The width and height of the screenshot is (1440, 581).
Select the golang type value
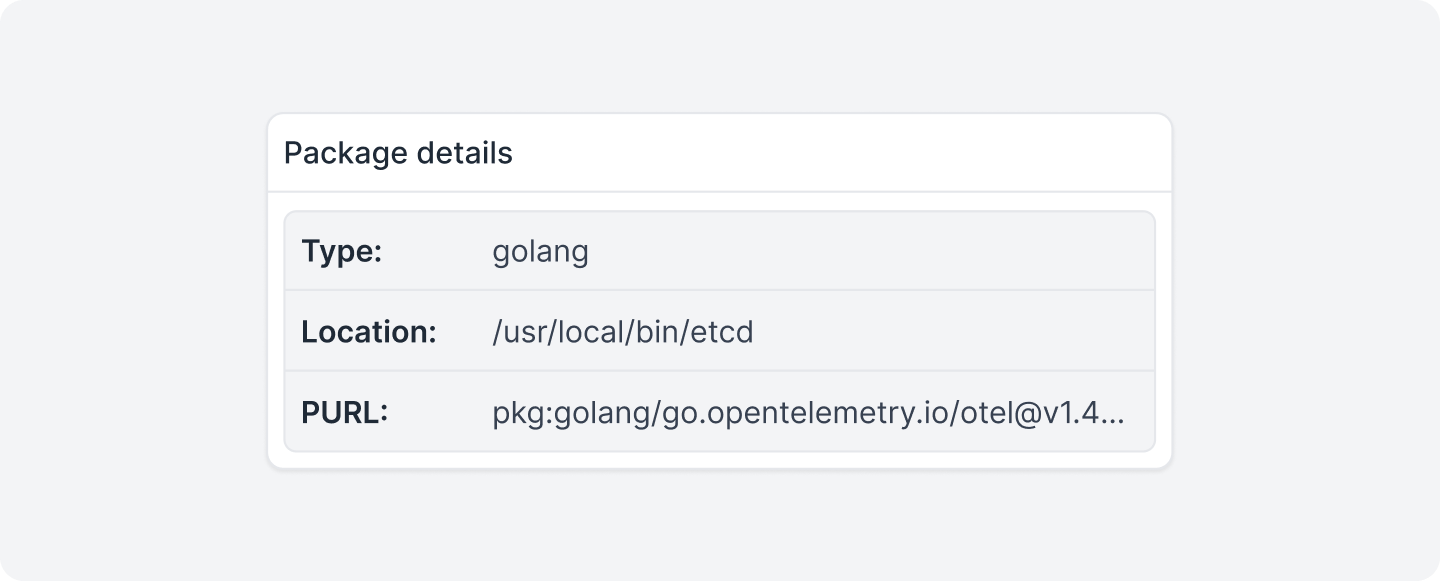tap(540, 251)
